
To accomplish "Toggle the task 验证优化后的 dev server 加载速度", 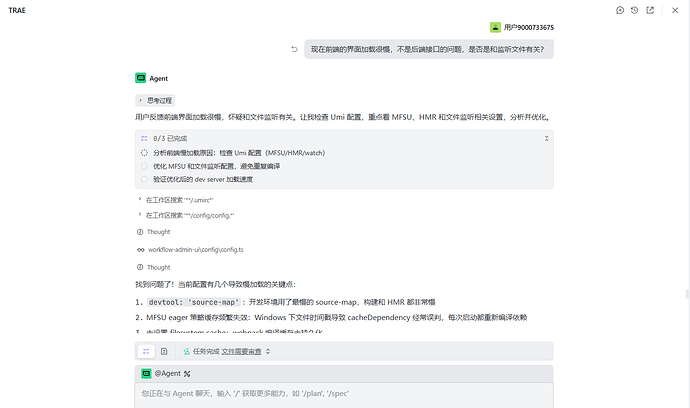I will coord(144,179).
